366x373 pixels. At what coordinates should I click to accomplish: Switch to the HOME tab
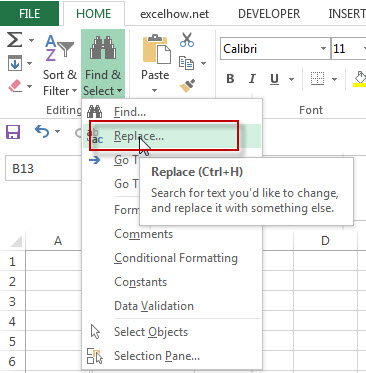pos(94,14)
